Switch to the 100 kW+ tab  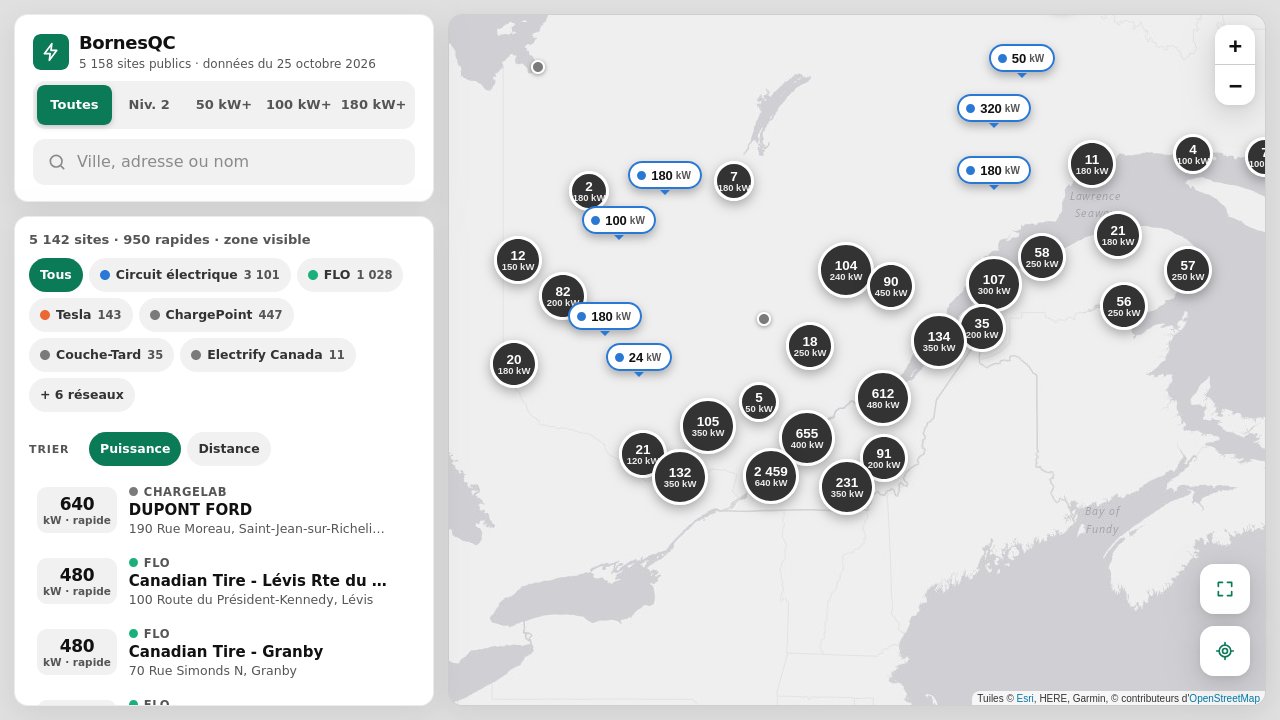coord(298,105)
